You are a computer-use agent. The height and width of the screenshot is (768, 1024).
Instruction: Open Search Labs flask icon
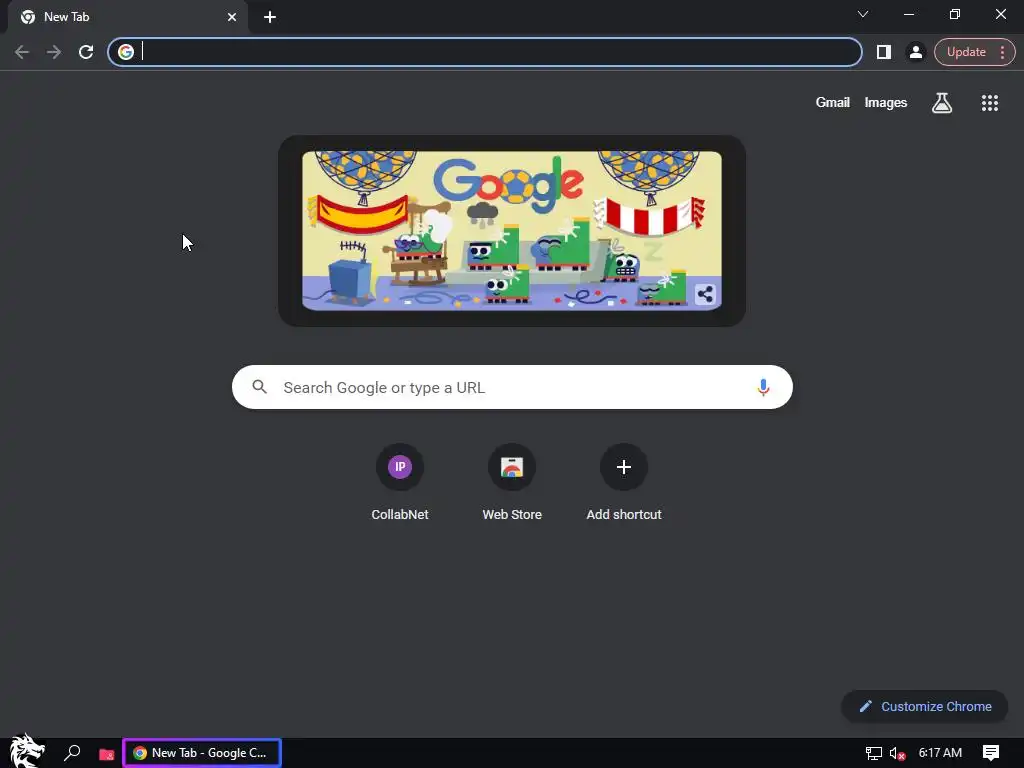(x=942, y=103)
